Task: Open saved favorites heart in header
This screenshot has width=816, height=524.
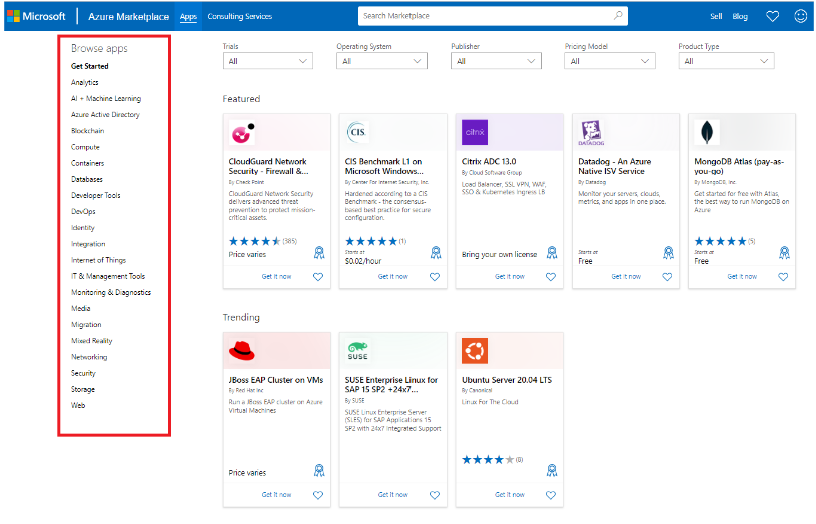Action: [772, 16]
